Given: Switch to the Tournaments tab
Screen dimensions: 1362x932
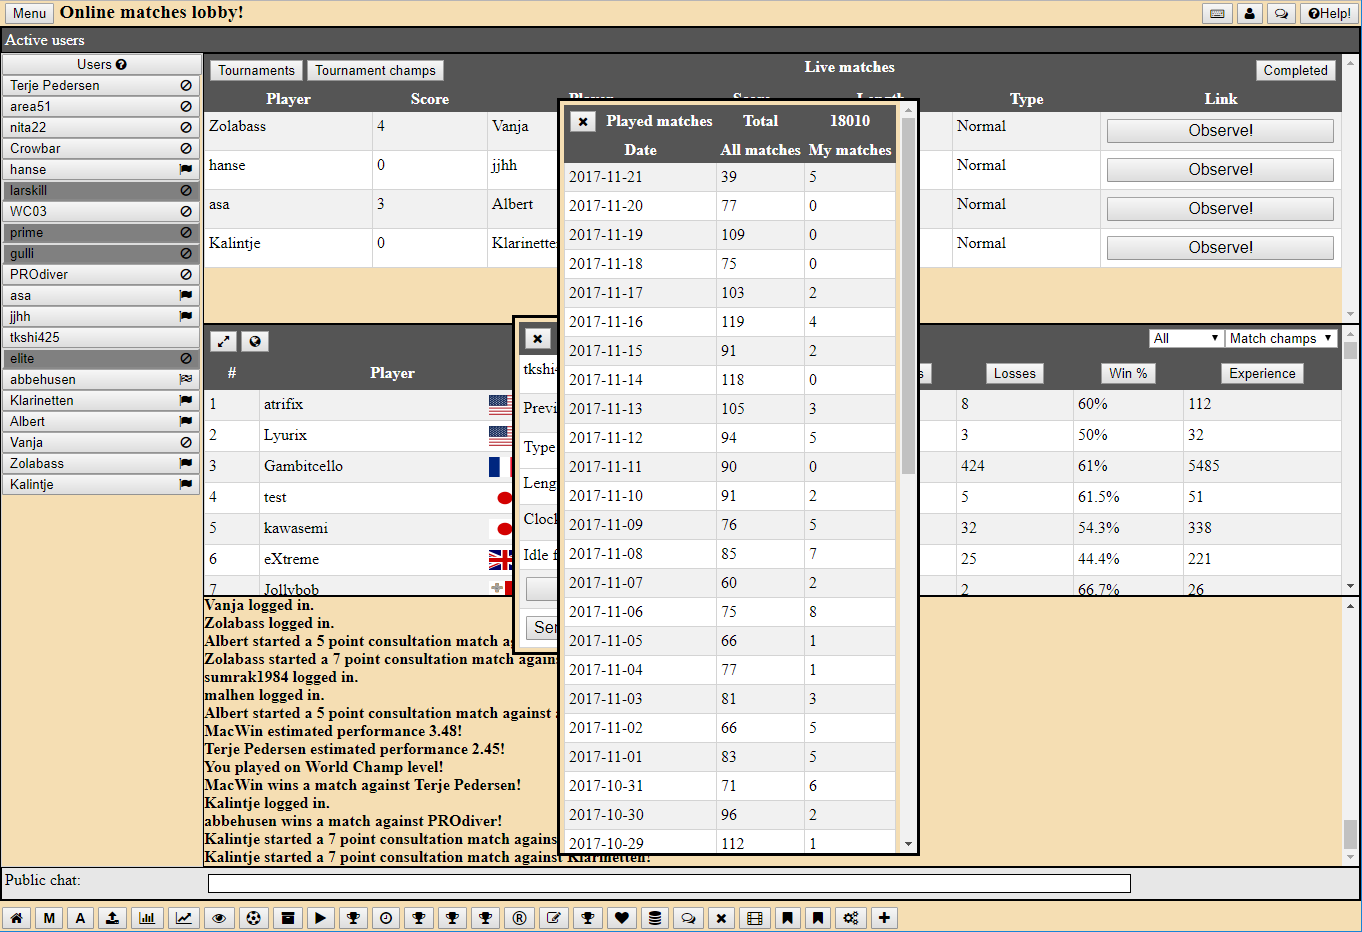Looking at the screenshot, I should [x=256, y=70].
